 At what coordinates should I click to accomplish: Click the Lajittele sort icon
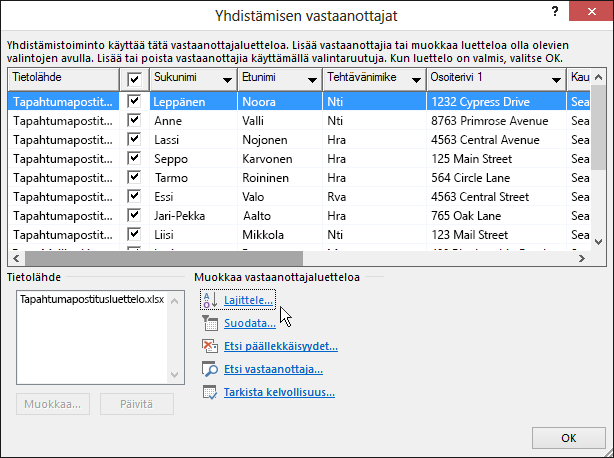coord(210,300)
